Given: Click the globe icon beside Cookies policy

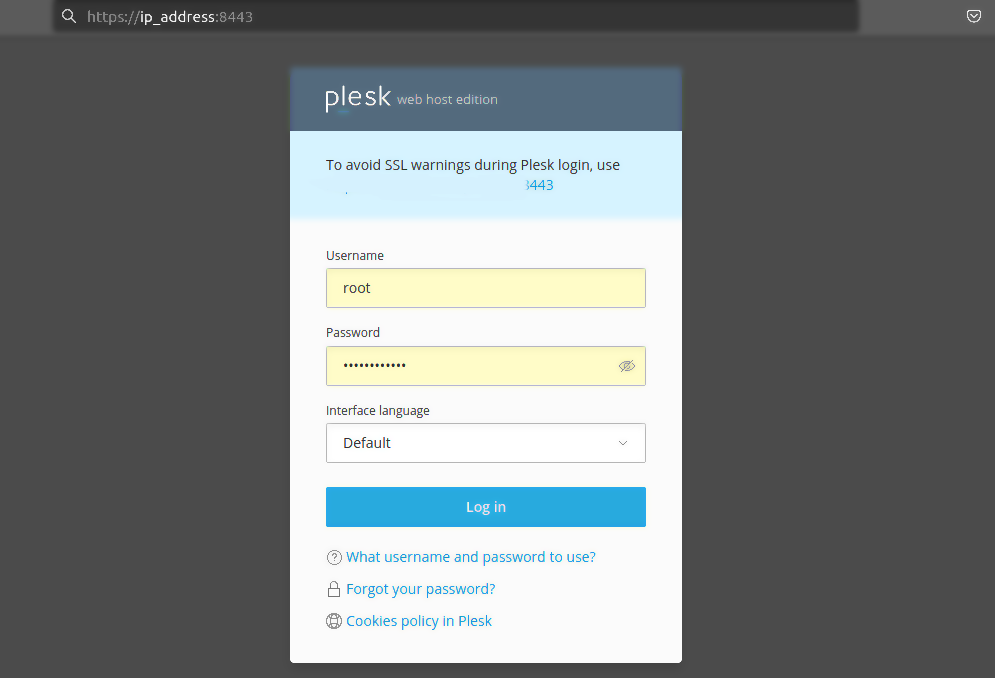Looking at the screenshot, I should [334, 621].
